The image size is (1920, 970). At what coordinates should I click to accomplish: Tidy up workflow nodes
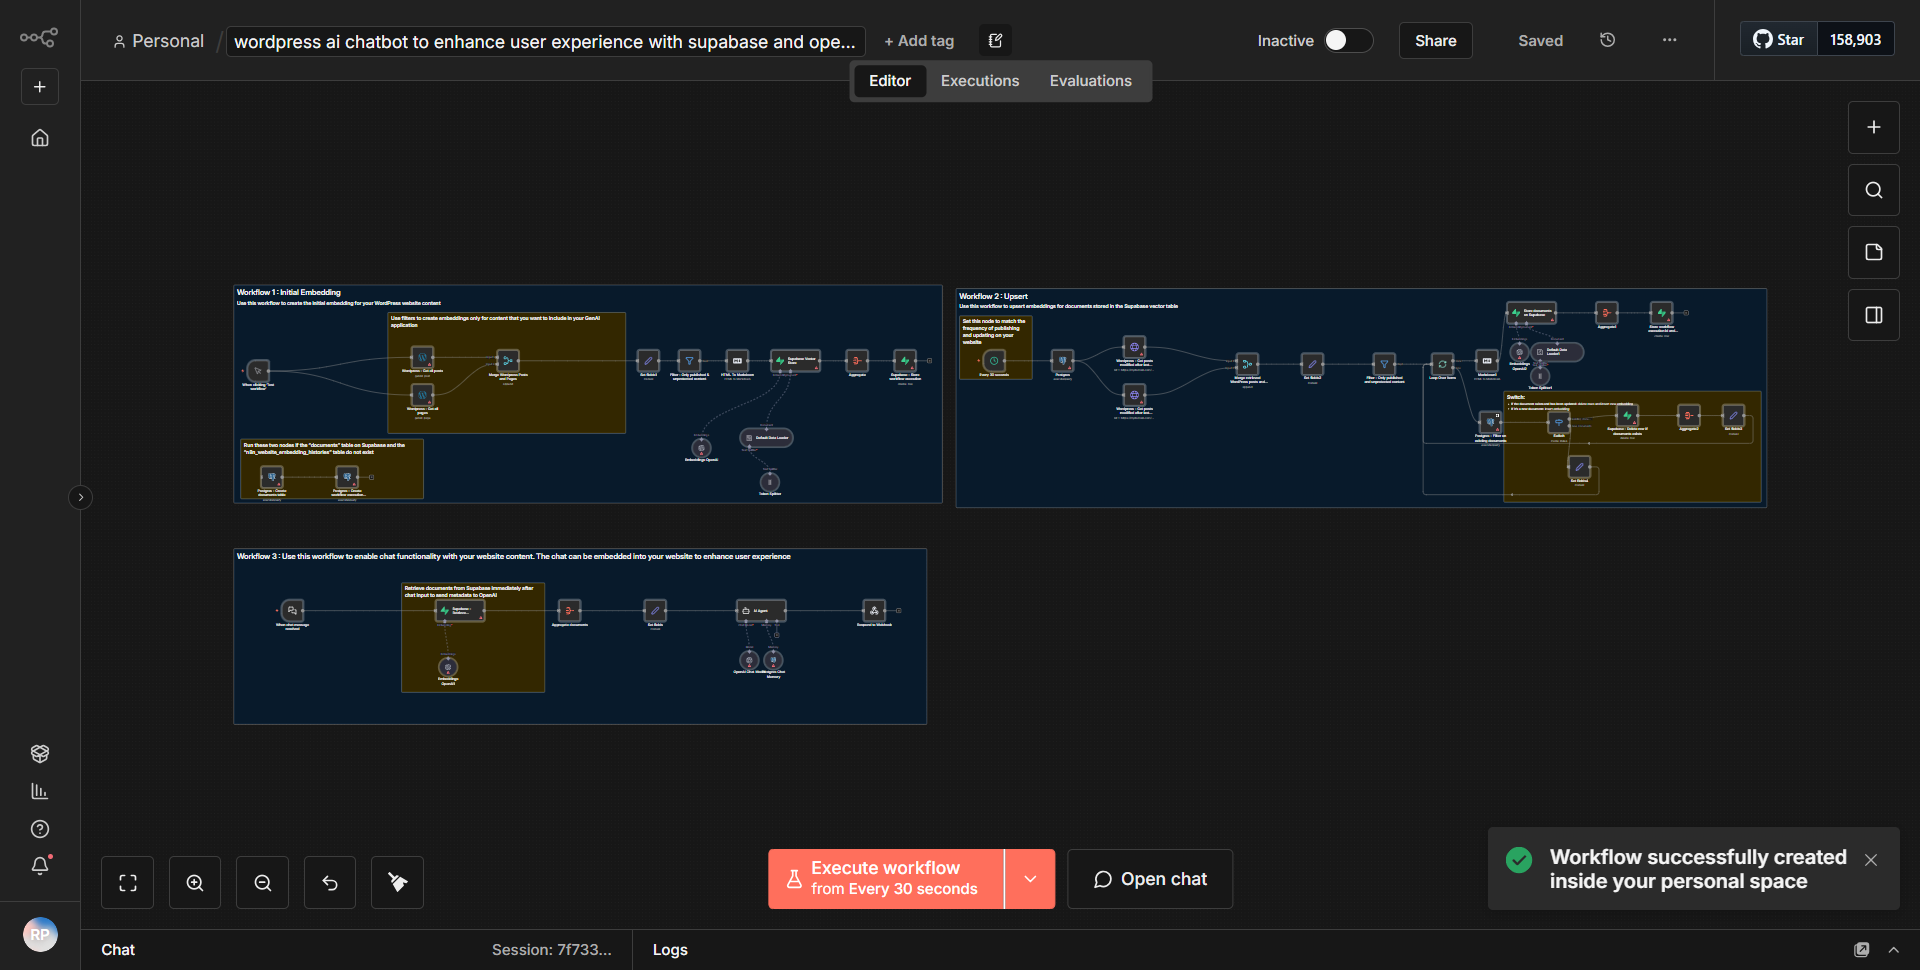397,882
